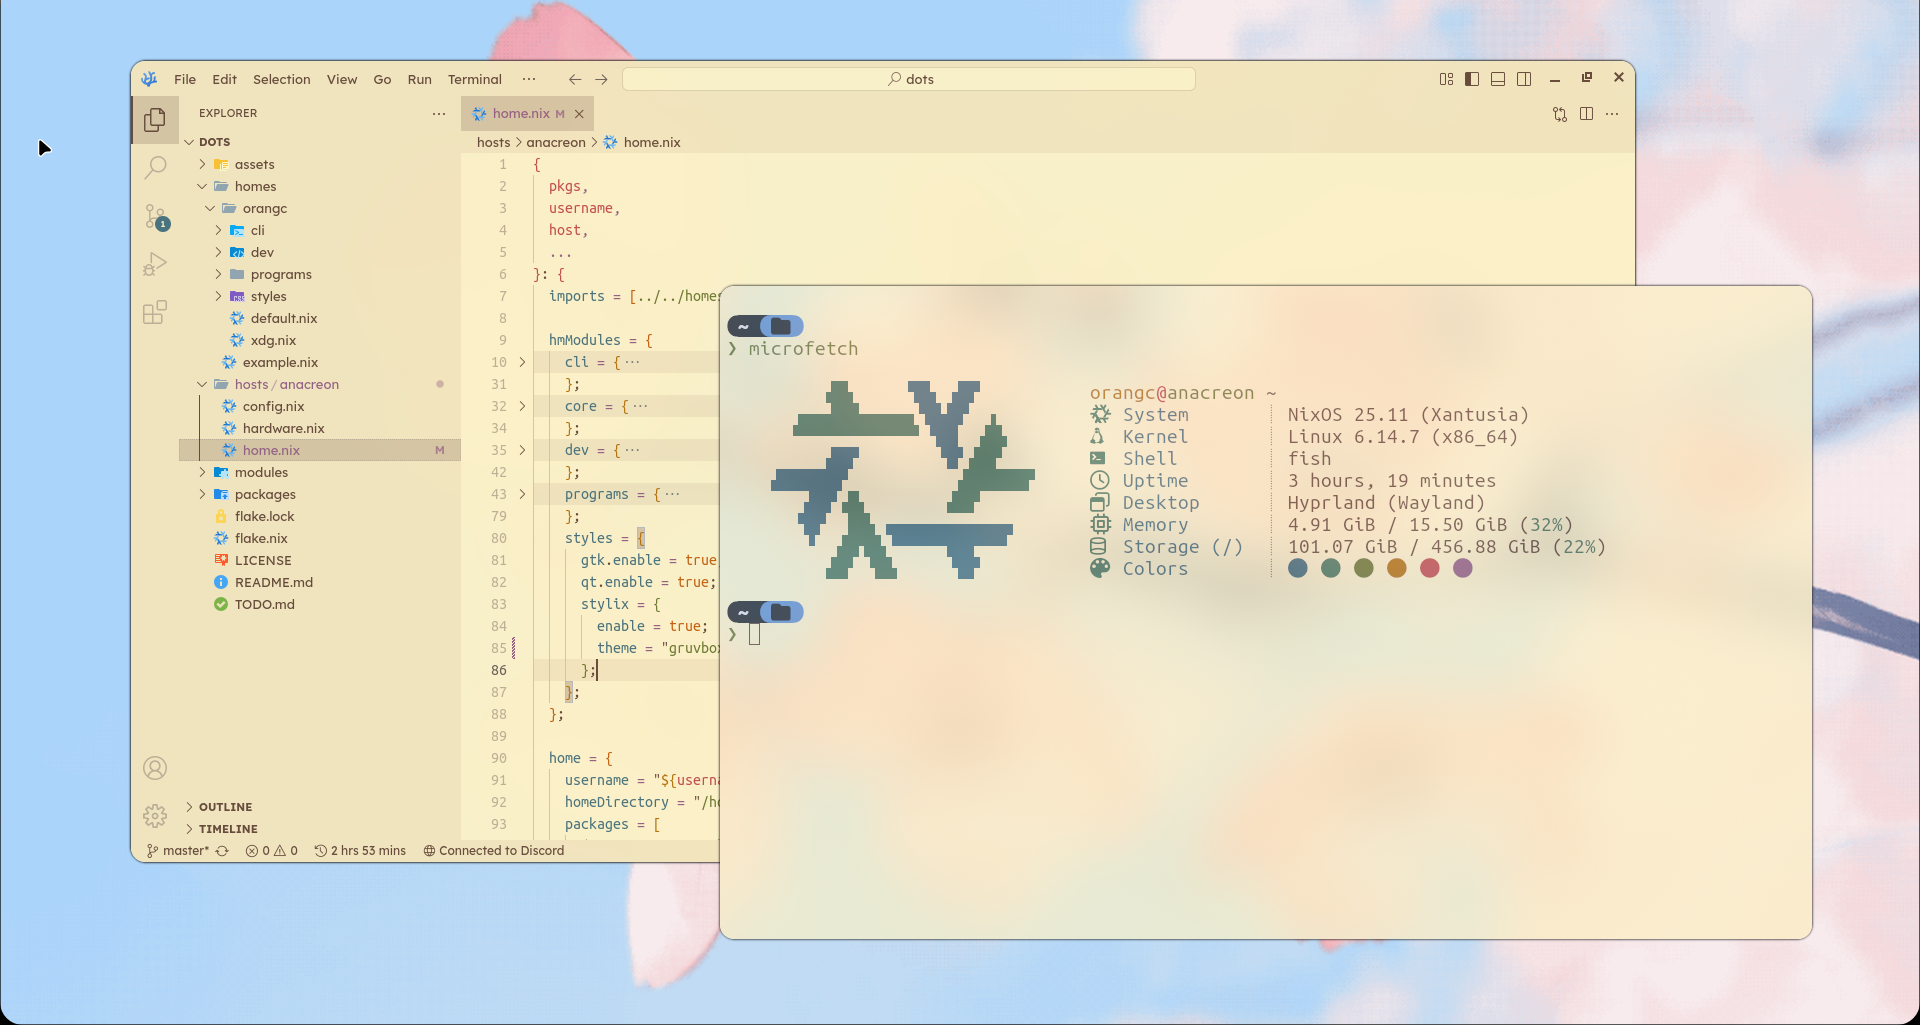Open the Extensions view icon
Screen dimensions: 1920x1025
pyautogui.click(x=155, y=312)
